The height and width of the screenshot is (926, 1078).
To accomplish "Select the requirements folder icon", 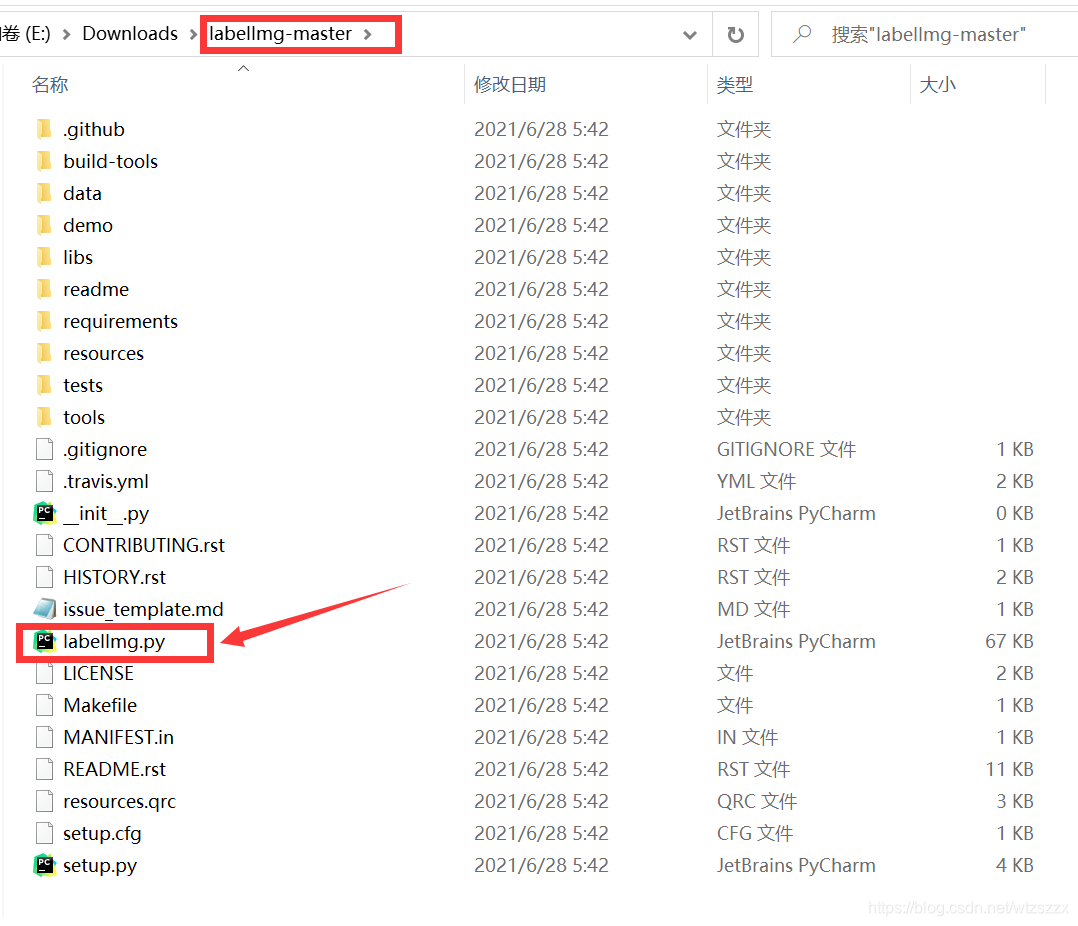I will [x=44, y=321].
